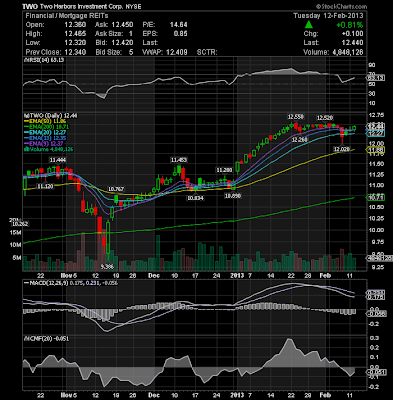Click the date Tuesday 12-Feb-2013
Screen dimensions: 393x400
(x=328, y=15)
